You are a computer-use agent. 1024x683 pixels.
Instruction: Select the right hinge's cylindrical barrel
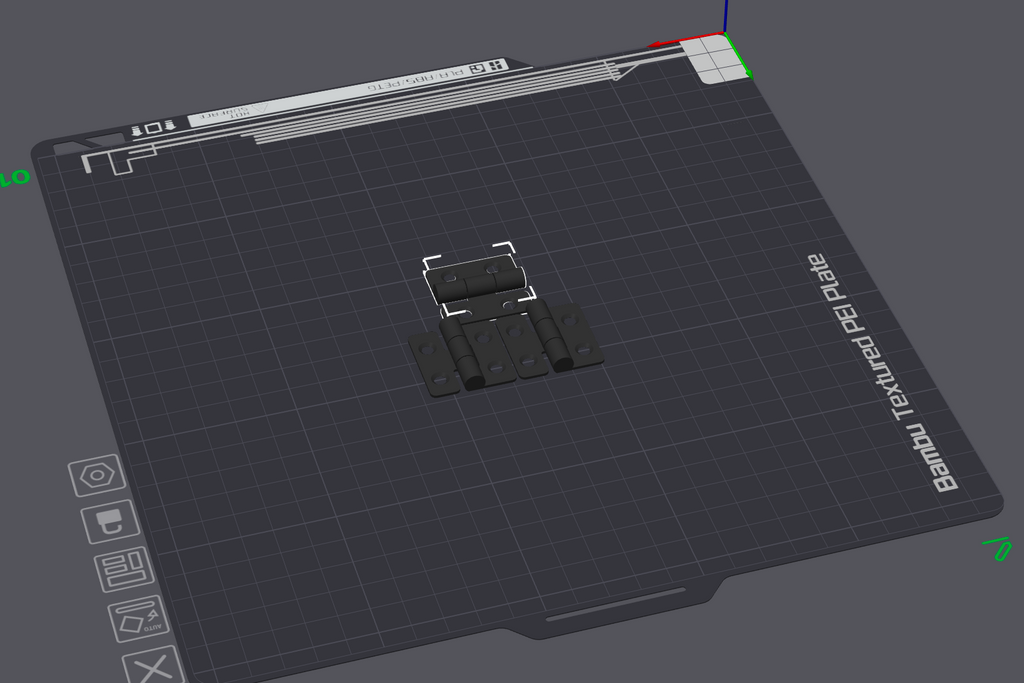tap(551, 336)
